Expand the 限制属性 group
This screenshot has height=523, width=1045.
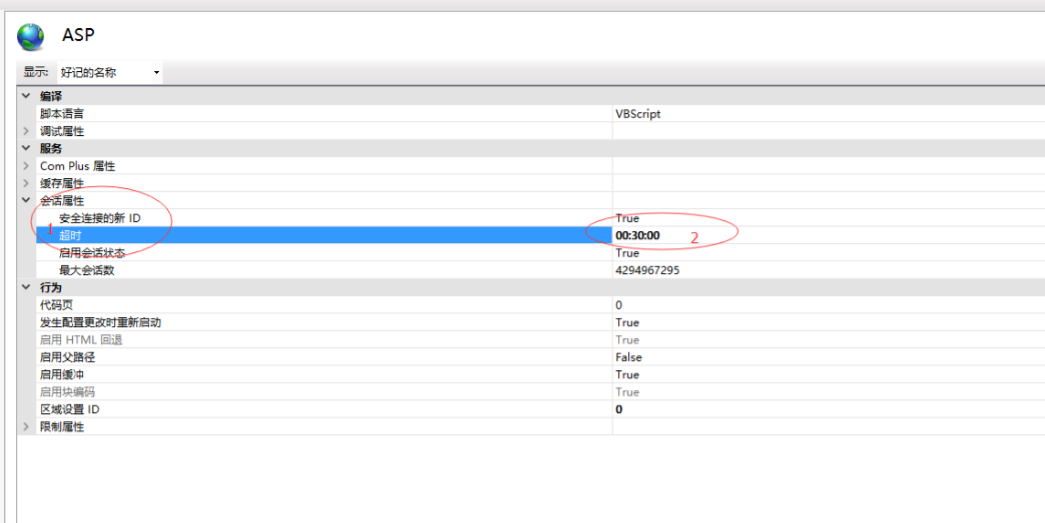click(26, 427)
